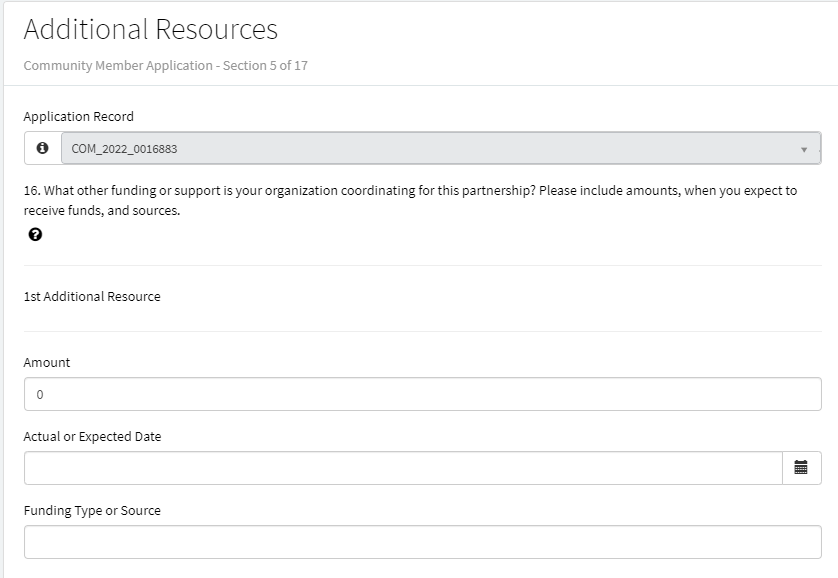Click the "receive funds, and sources." line
This screenshot has width=838, height=578.
(x=102, y=211)
